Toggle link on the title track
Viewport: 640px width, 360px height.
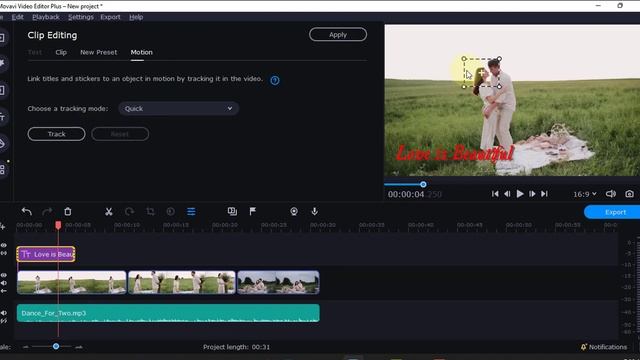click(4, 253)
